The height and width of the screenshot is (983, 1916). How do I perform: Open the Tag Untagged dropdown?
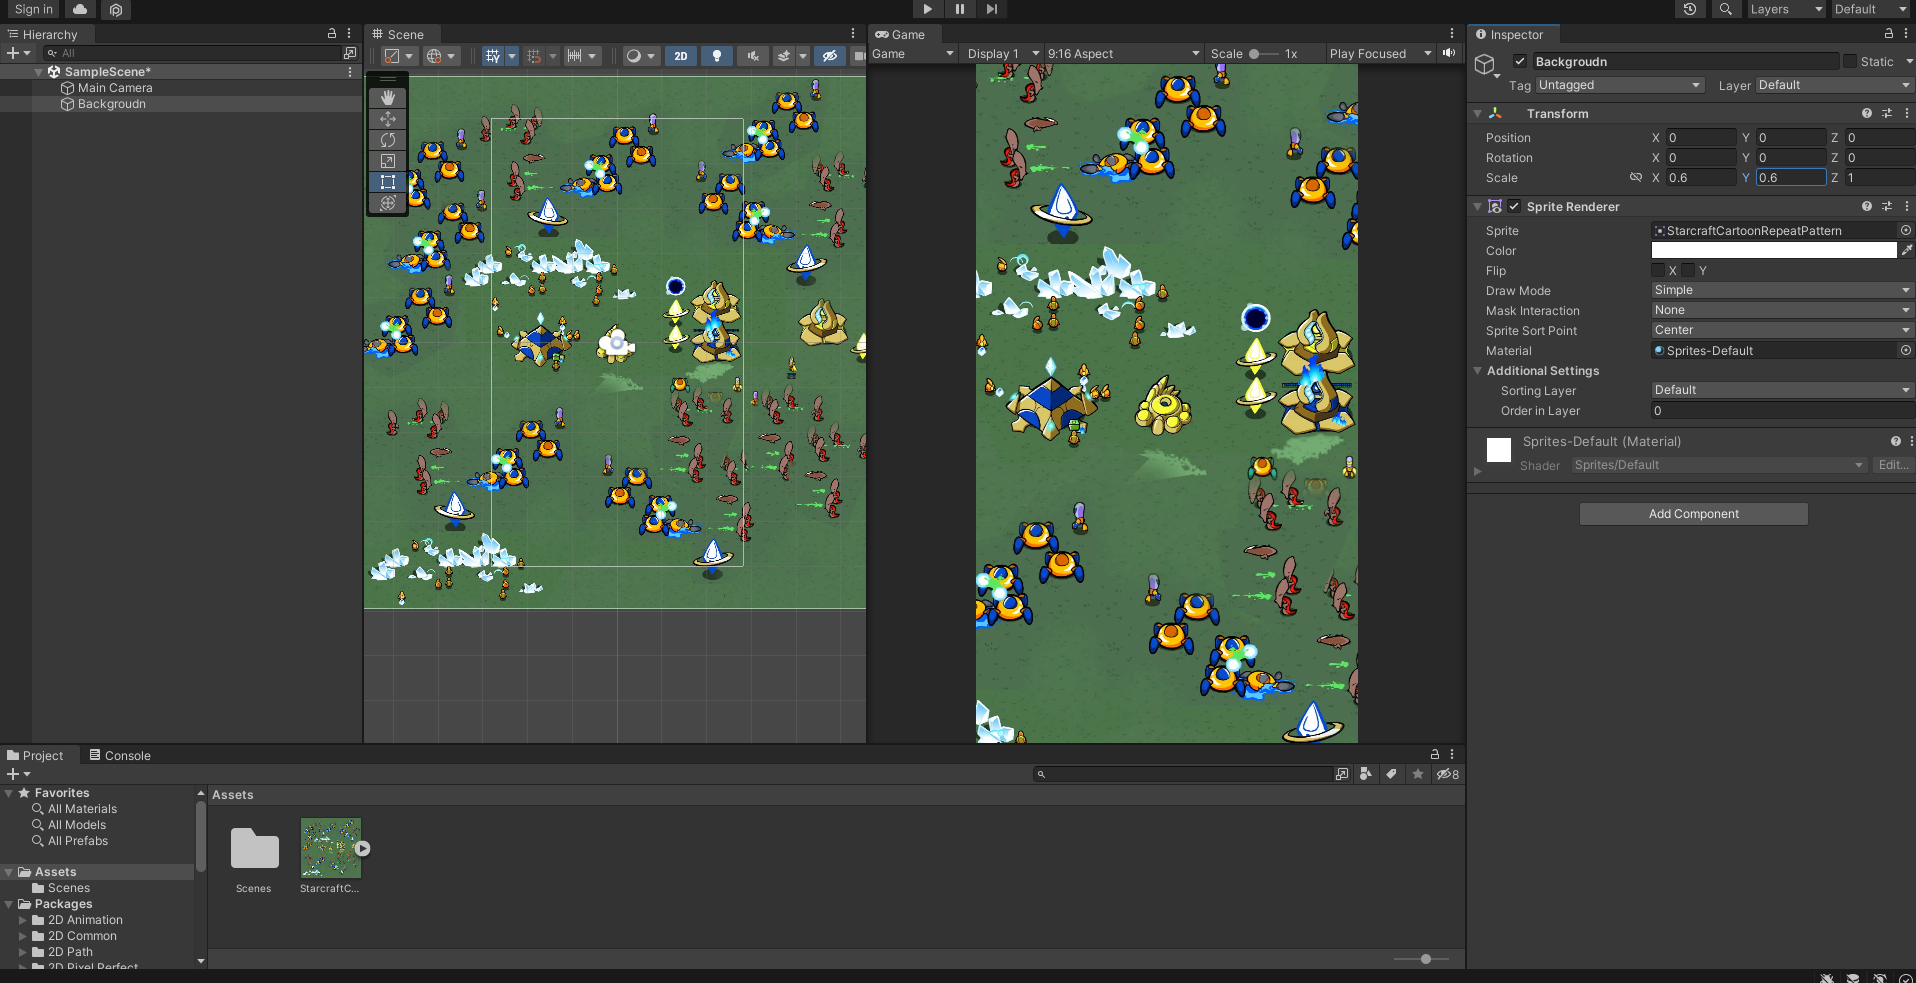click(1620, 85)
